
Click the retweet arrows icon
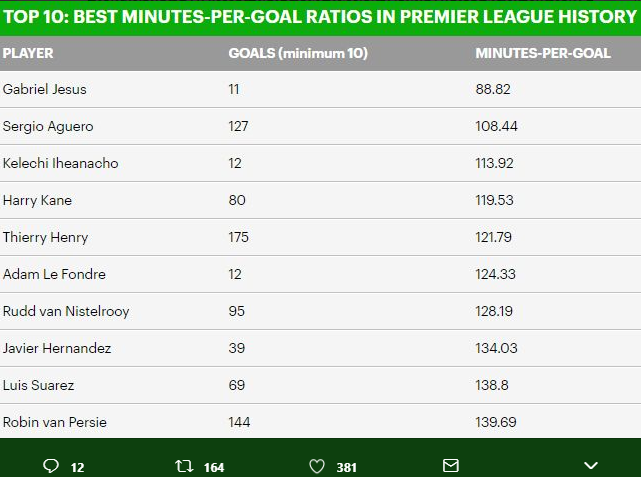(184, 466)
